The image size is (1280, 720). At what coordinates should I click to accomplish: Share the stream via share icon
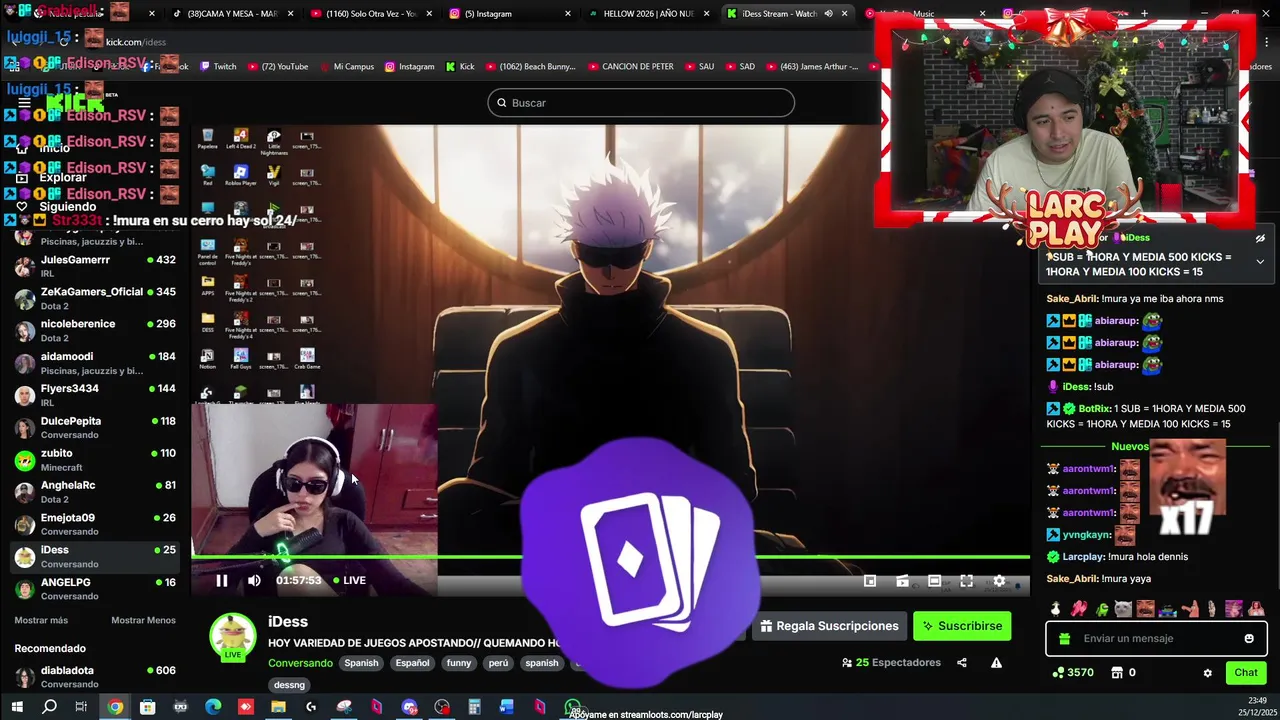[962, 662]
